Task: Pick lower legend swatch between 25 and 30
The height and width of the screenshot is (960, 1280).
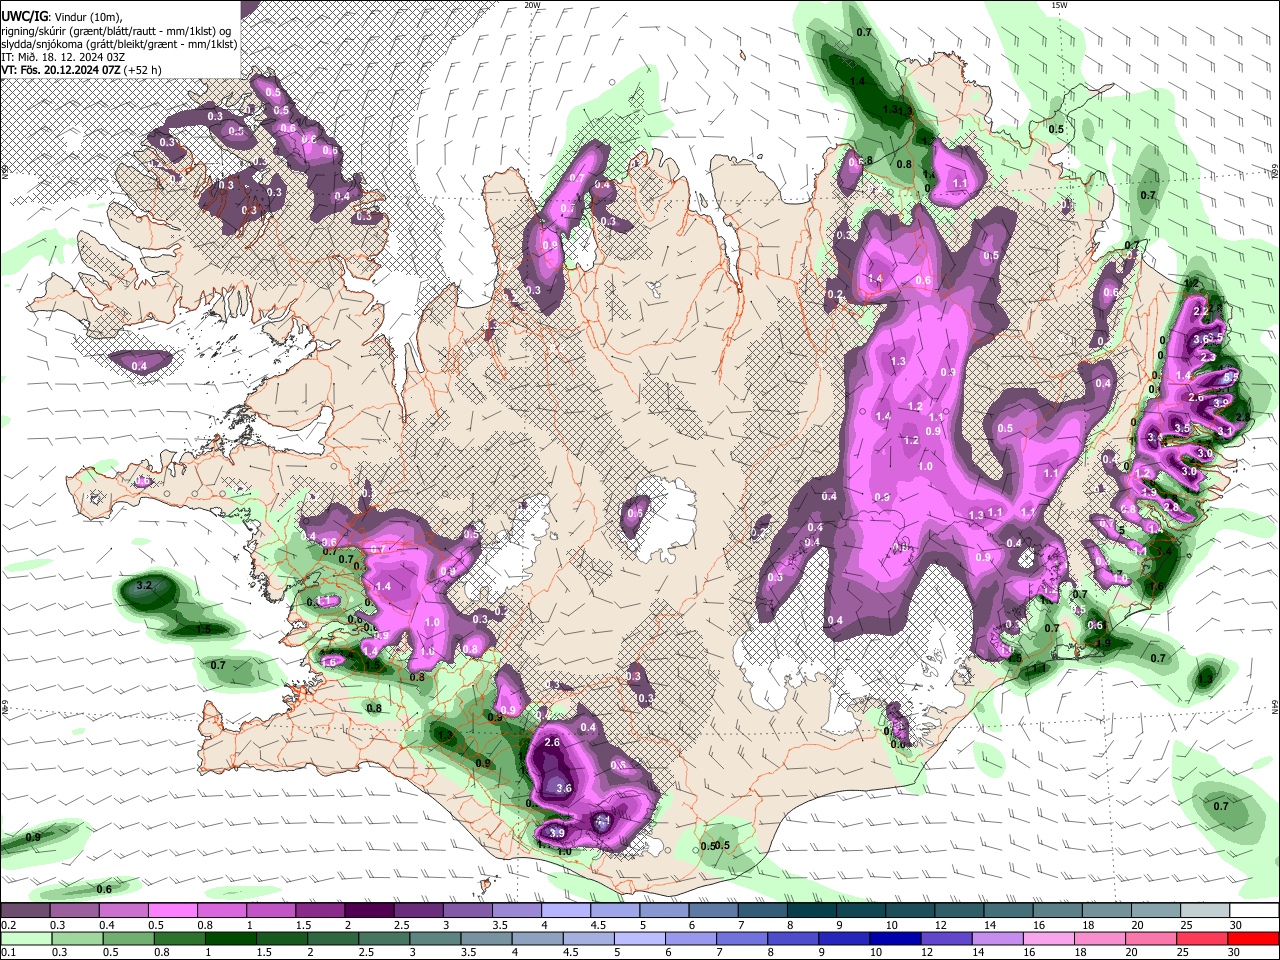Action: tap(1203, 939)
